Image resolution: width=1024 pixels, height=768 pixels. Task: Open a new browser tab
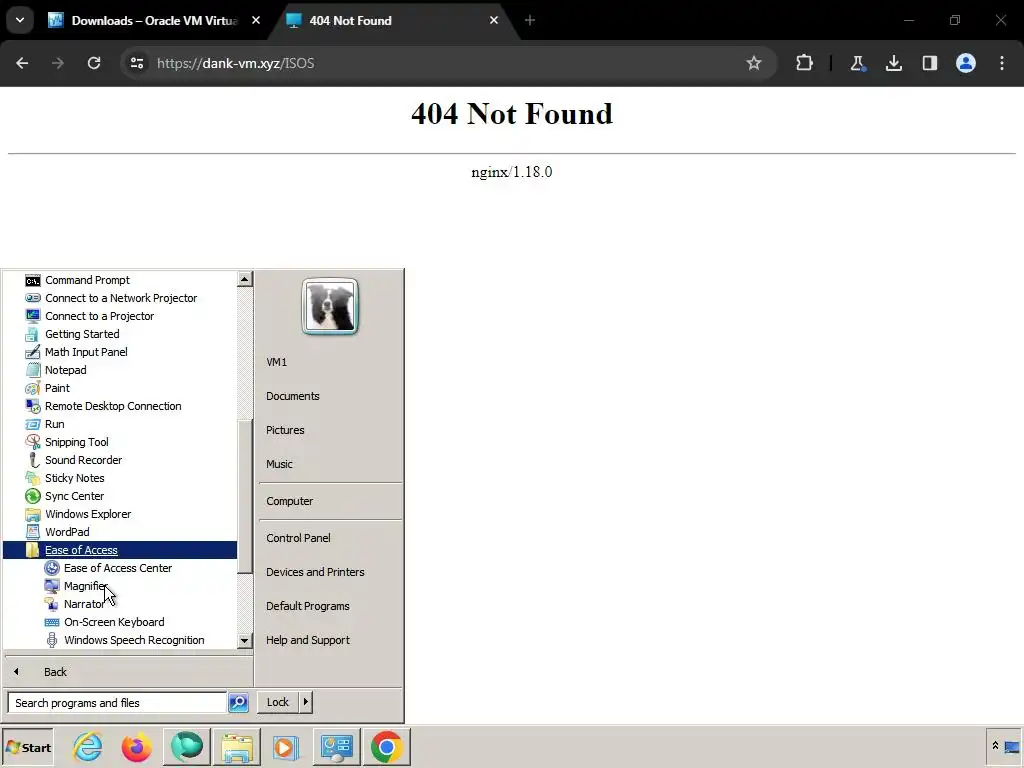coord(530,21)
